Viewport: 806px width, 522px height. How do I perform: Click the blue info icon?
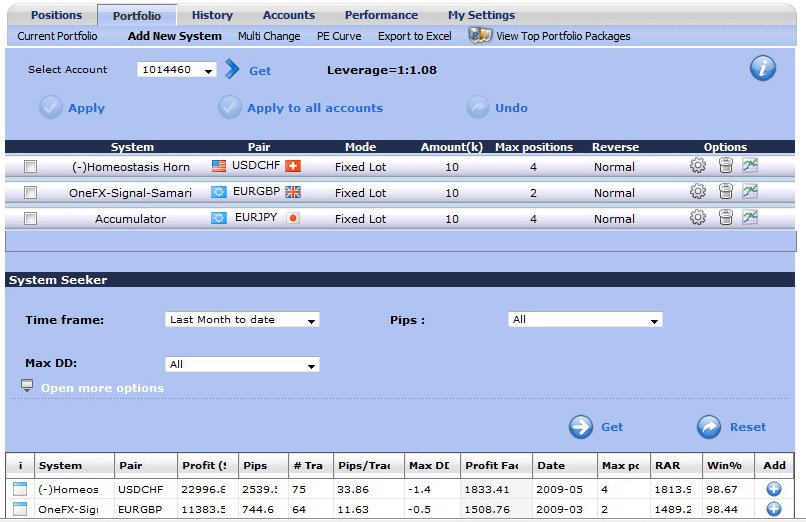pos(763,68)
